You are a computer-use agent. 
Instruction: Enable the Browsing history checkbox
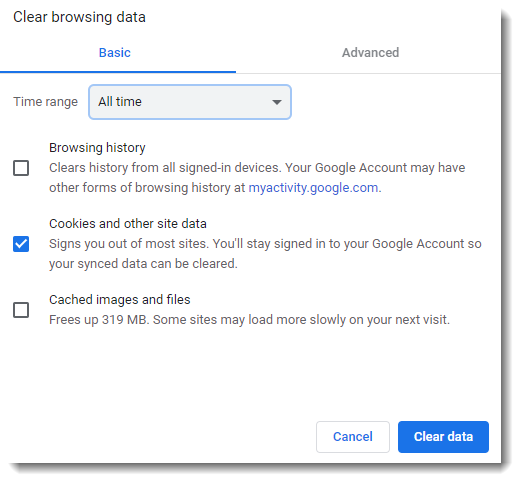(21, 168)
